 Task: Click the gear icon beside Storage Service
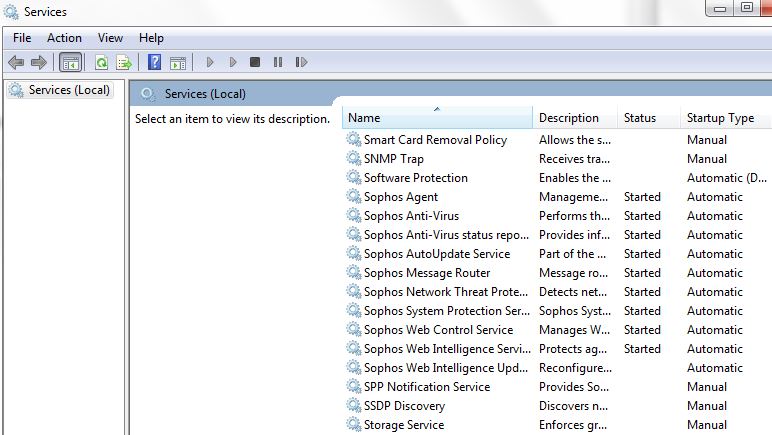point(354,424)
